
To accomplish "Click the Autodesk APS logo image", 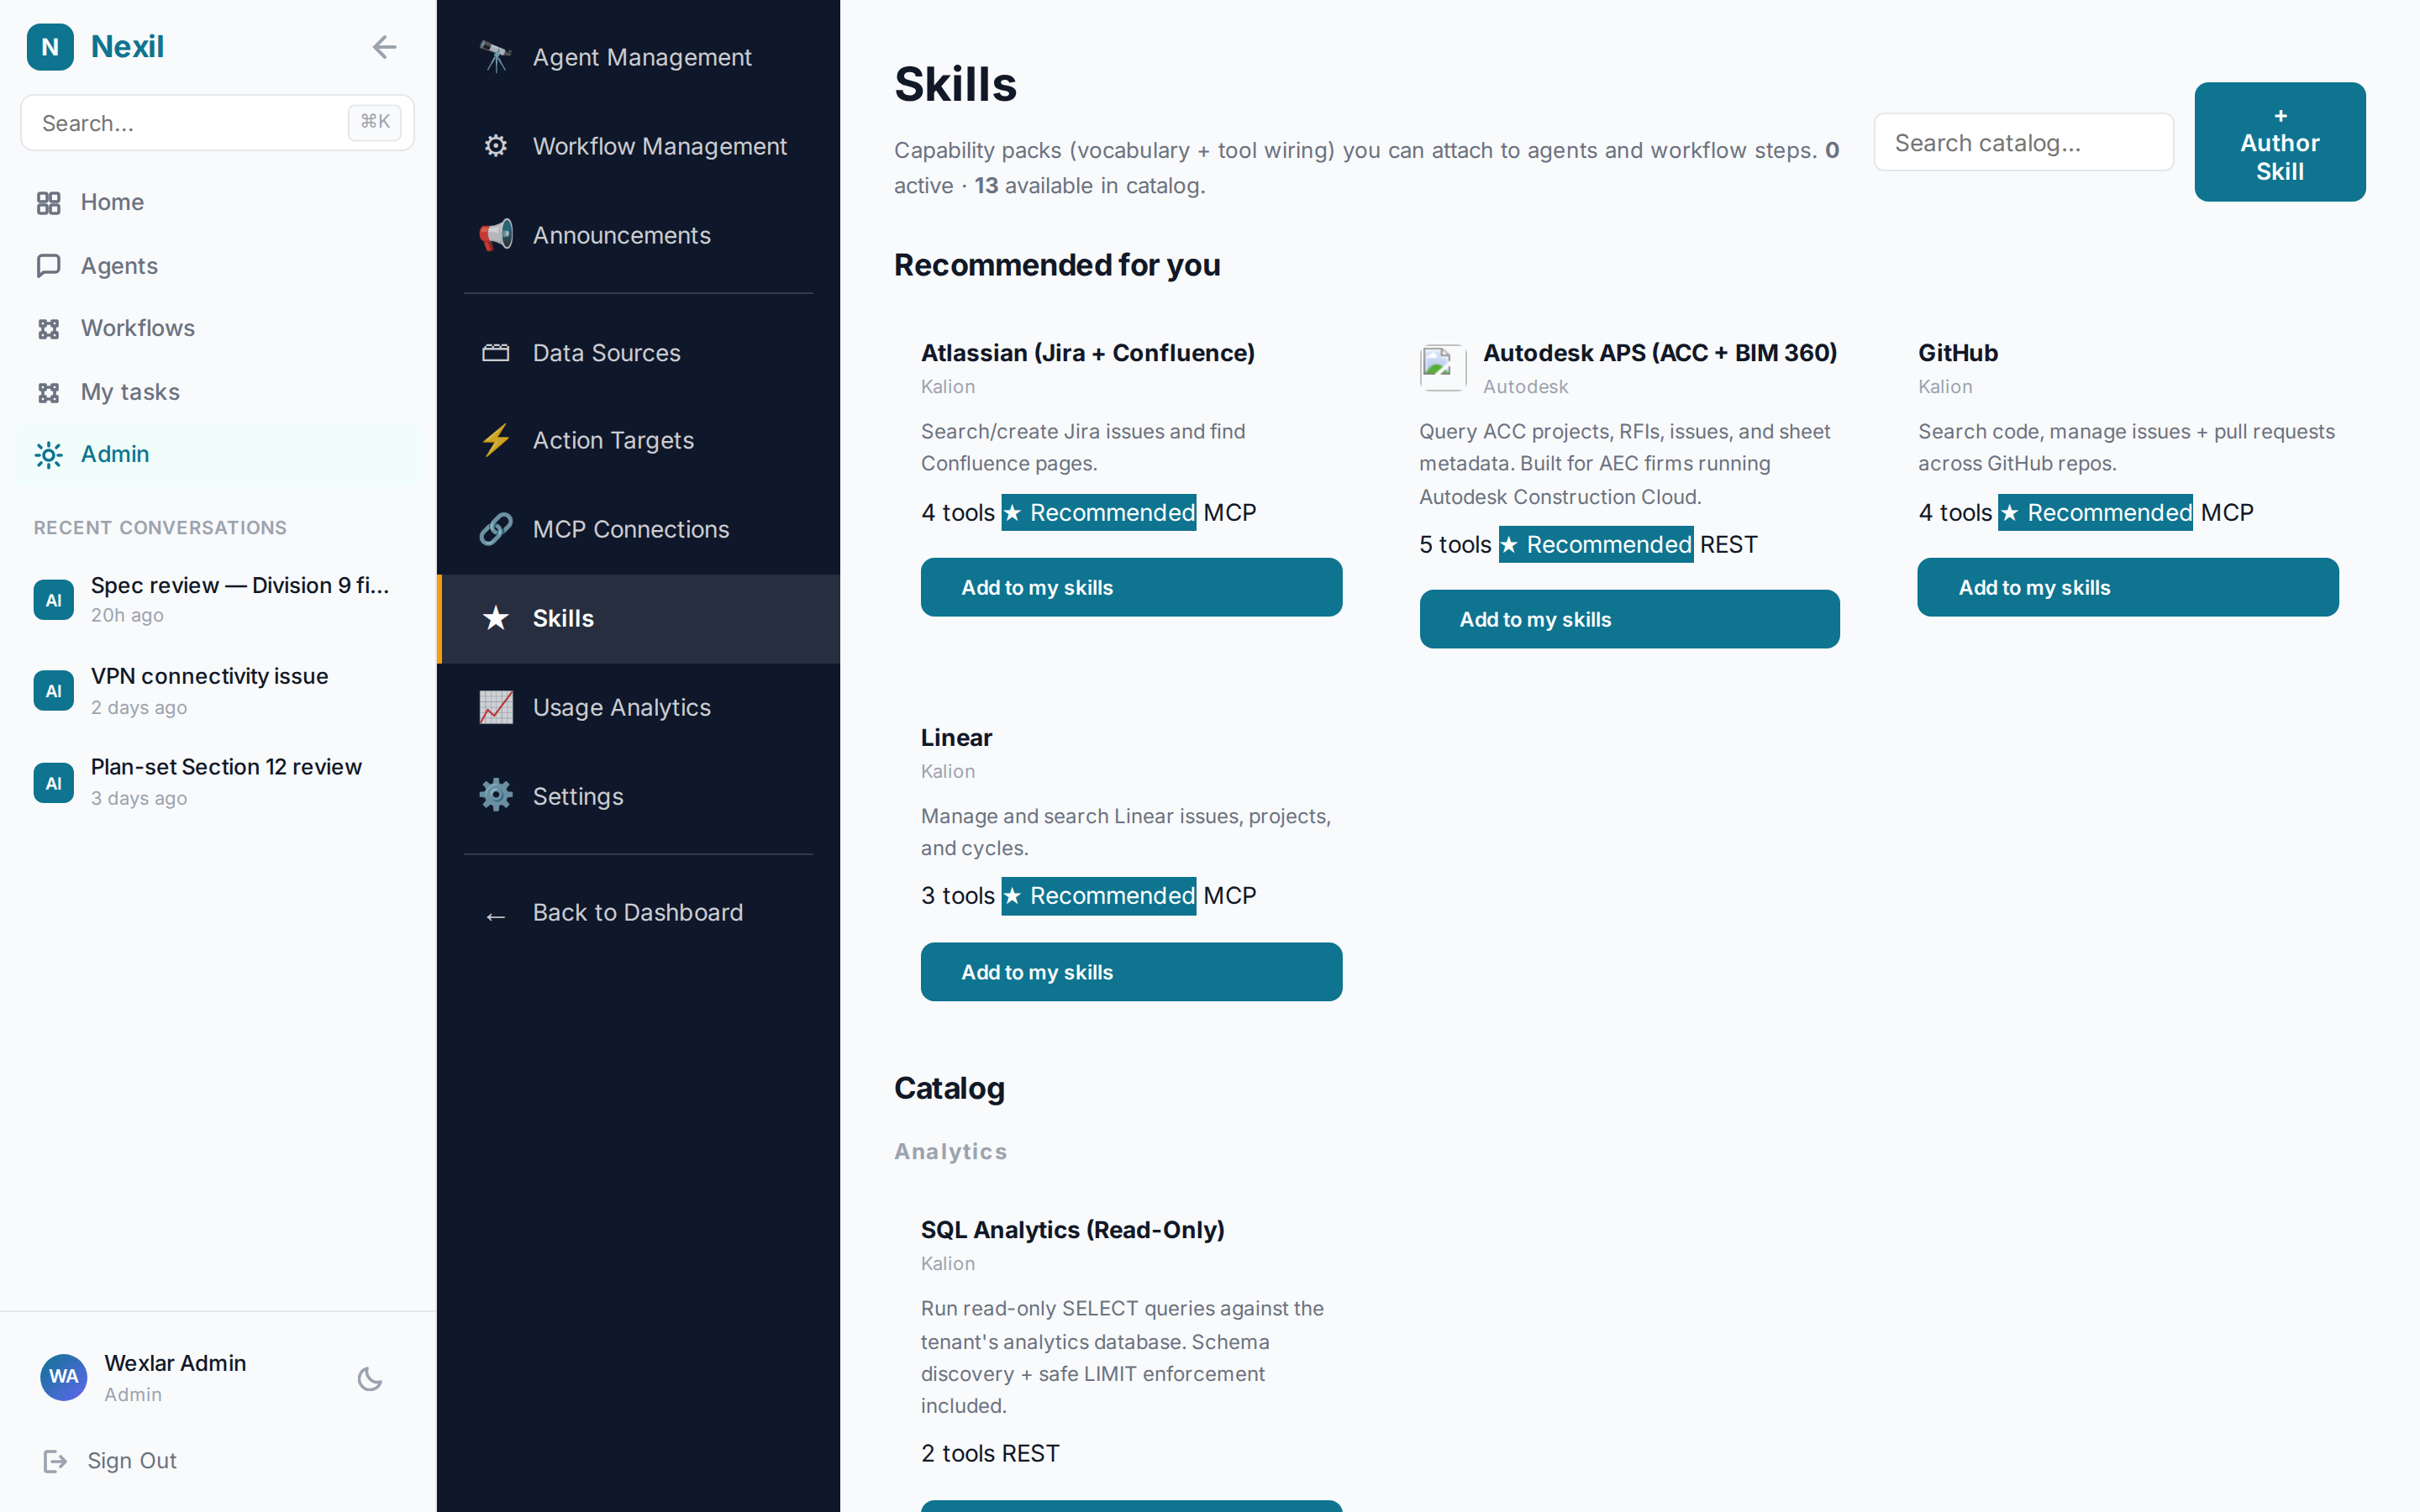I will point(1443,367).
